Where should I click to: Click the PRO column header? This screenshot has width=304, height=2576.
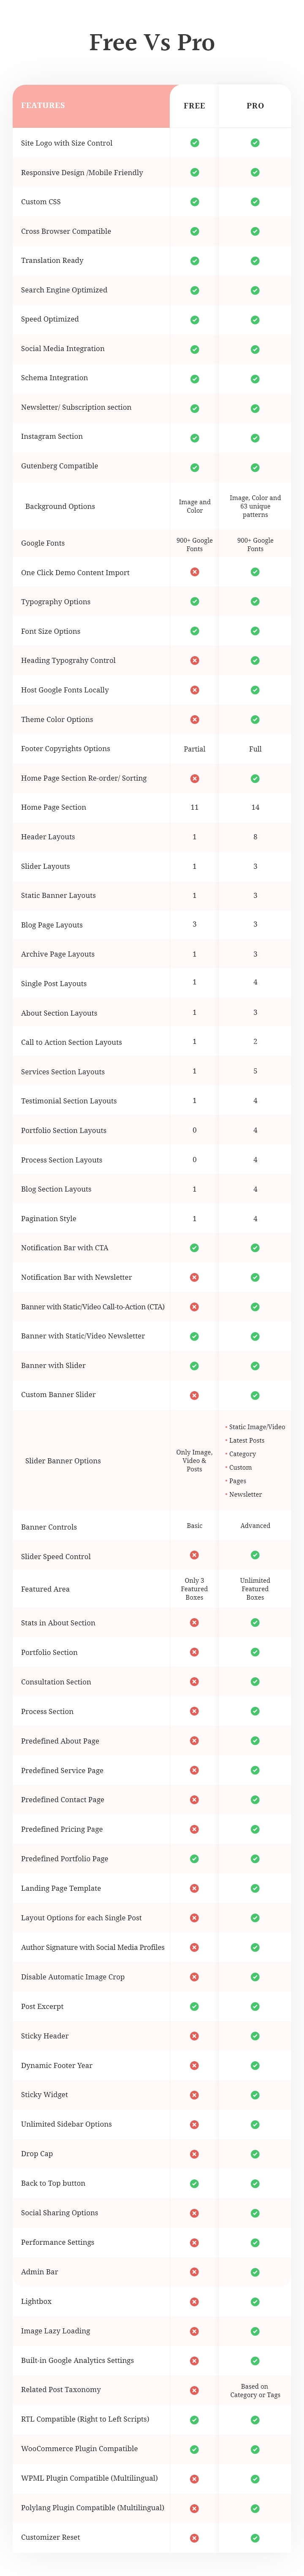[255, 105]
